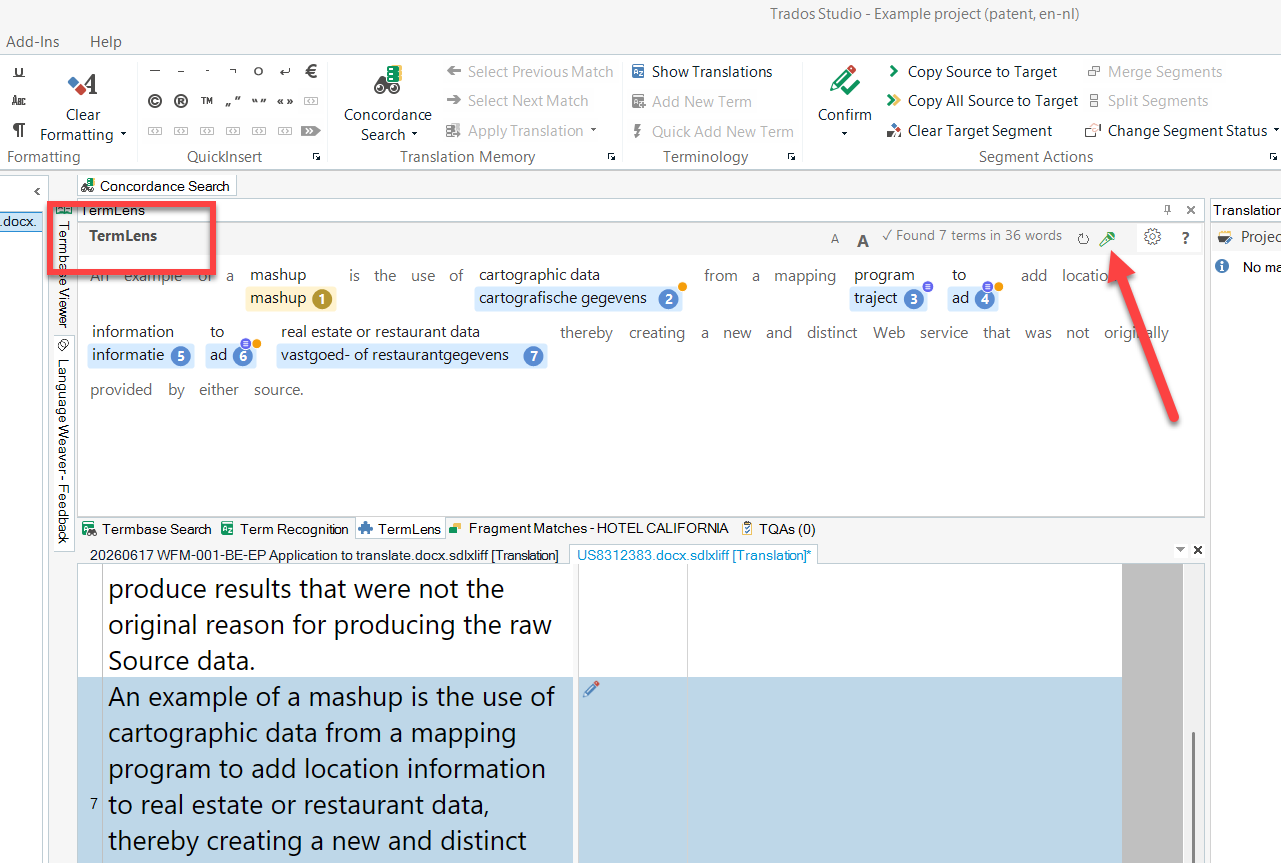Insert the euro symbol
This screenshot has height=863, width=1281.
tap(311, 71)
